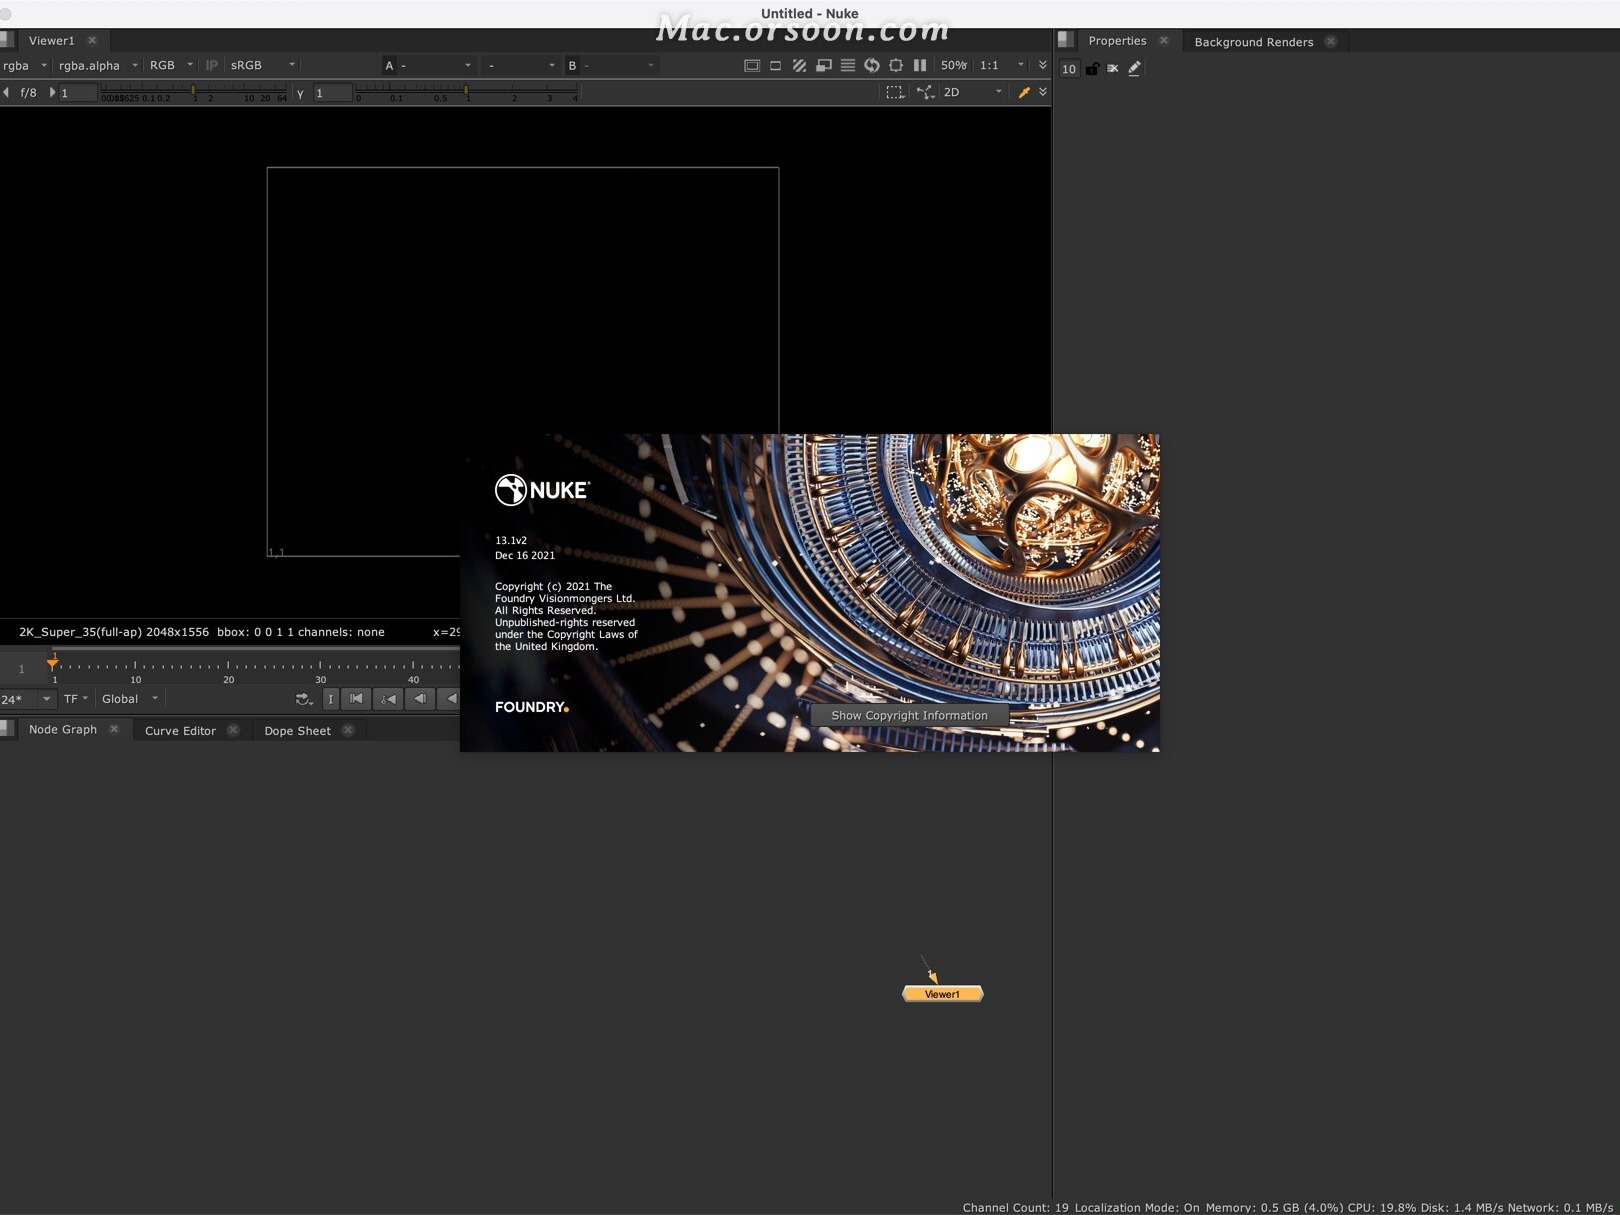This screenshot has width=1620, height=1215.
Task: Pick colors with the eyedropper sampler
Action: [x=1024, y=92]
